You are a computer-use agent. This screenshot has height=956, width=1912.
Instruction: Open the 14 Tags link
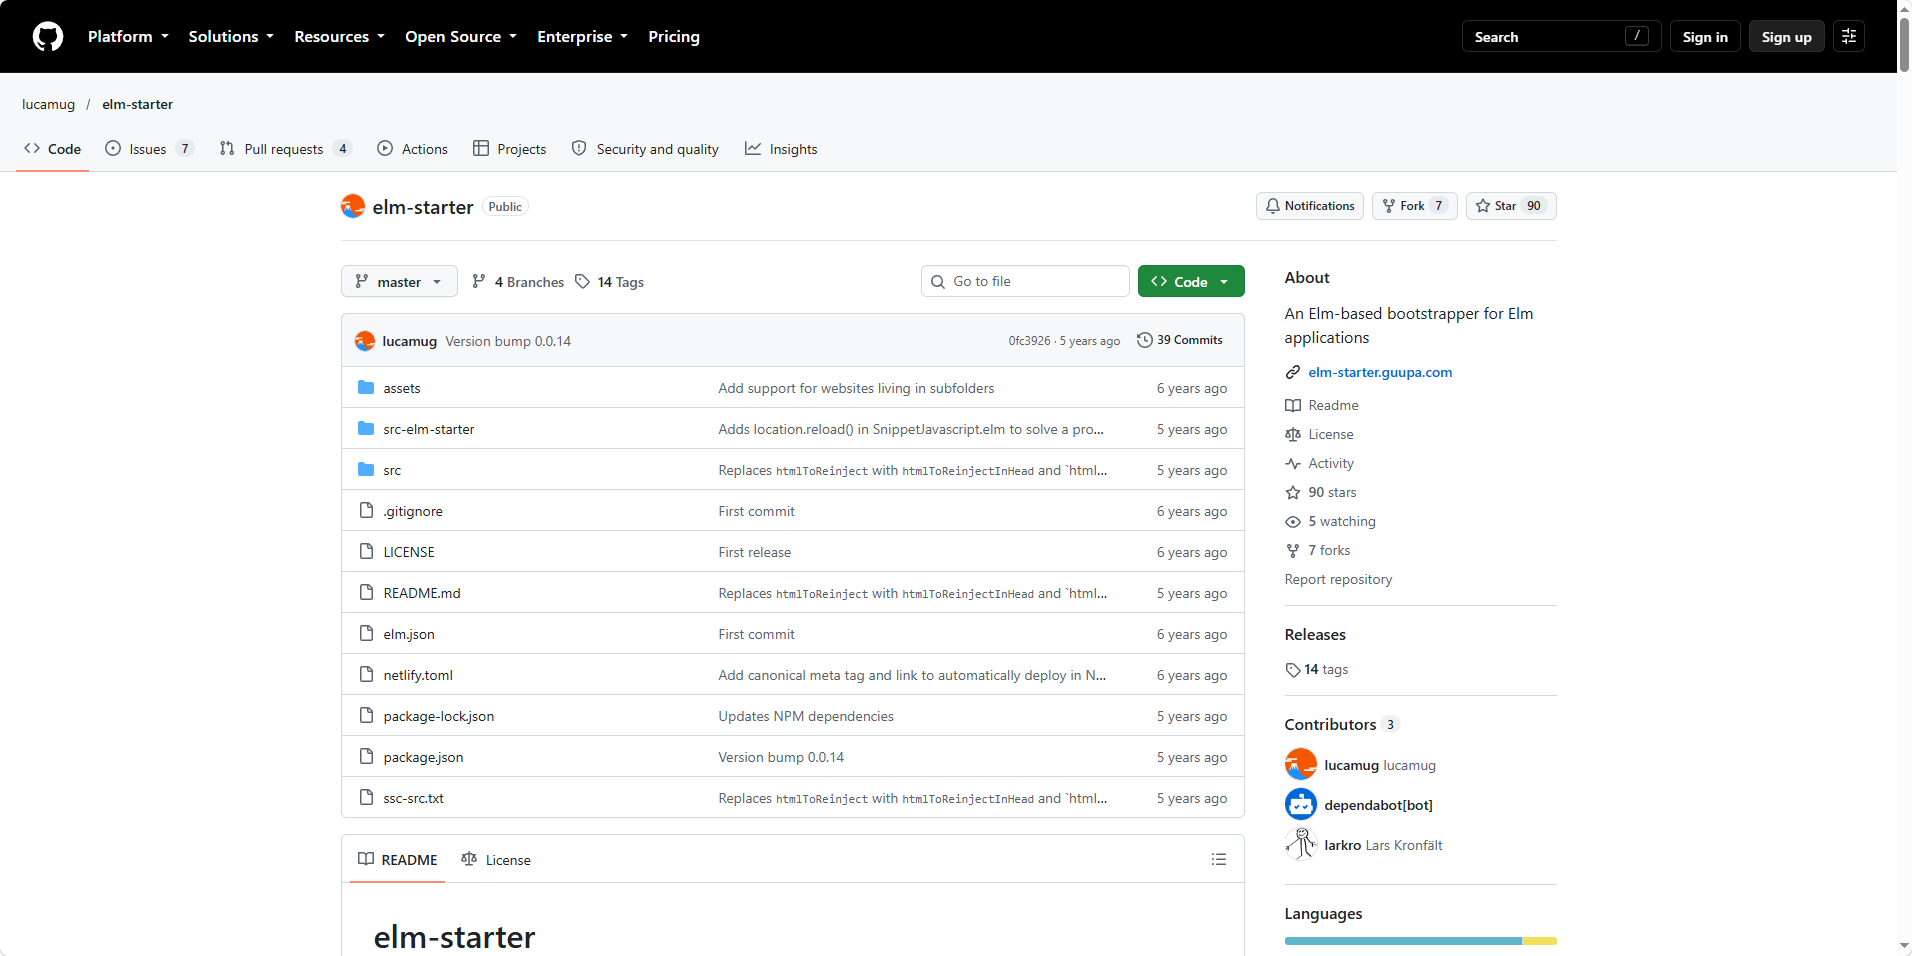[609, 282]
